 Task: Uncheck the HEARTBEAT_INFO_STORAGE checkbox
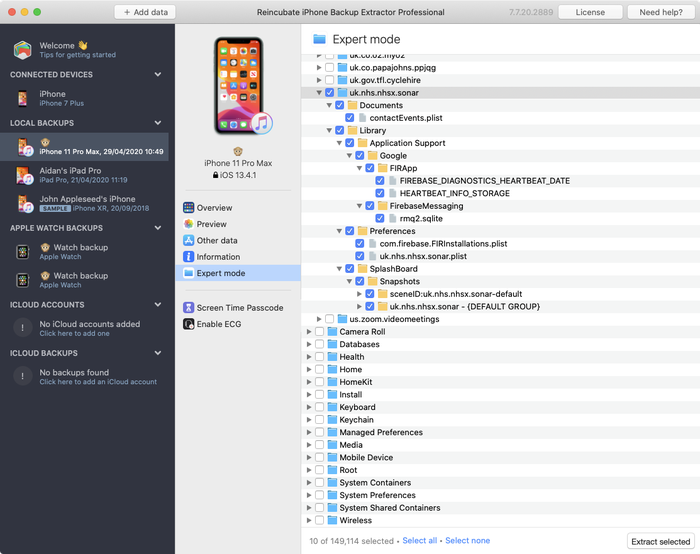[x=380, y=193]
